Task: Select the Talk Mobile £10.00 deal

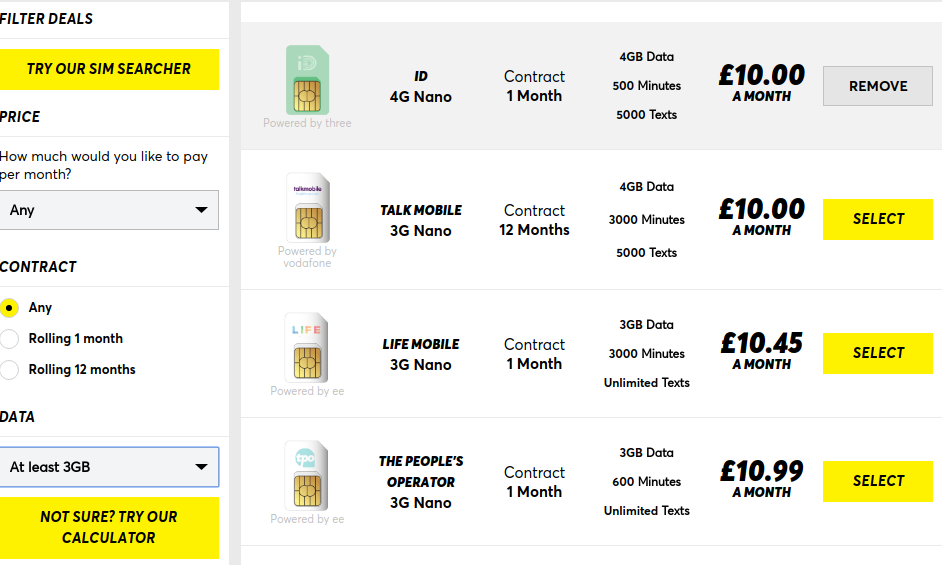Action: coord(878,219)
